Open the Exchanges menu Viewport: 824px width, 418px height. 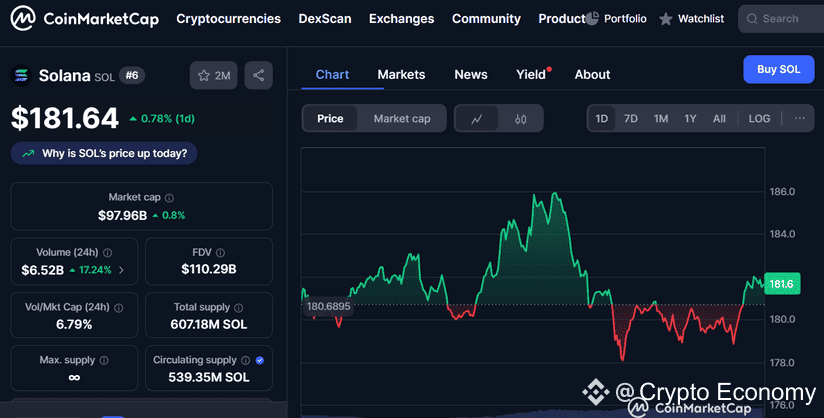401,19
